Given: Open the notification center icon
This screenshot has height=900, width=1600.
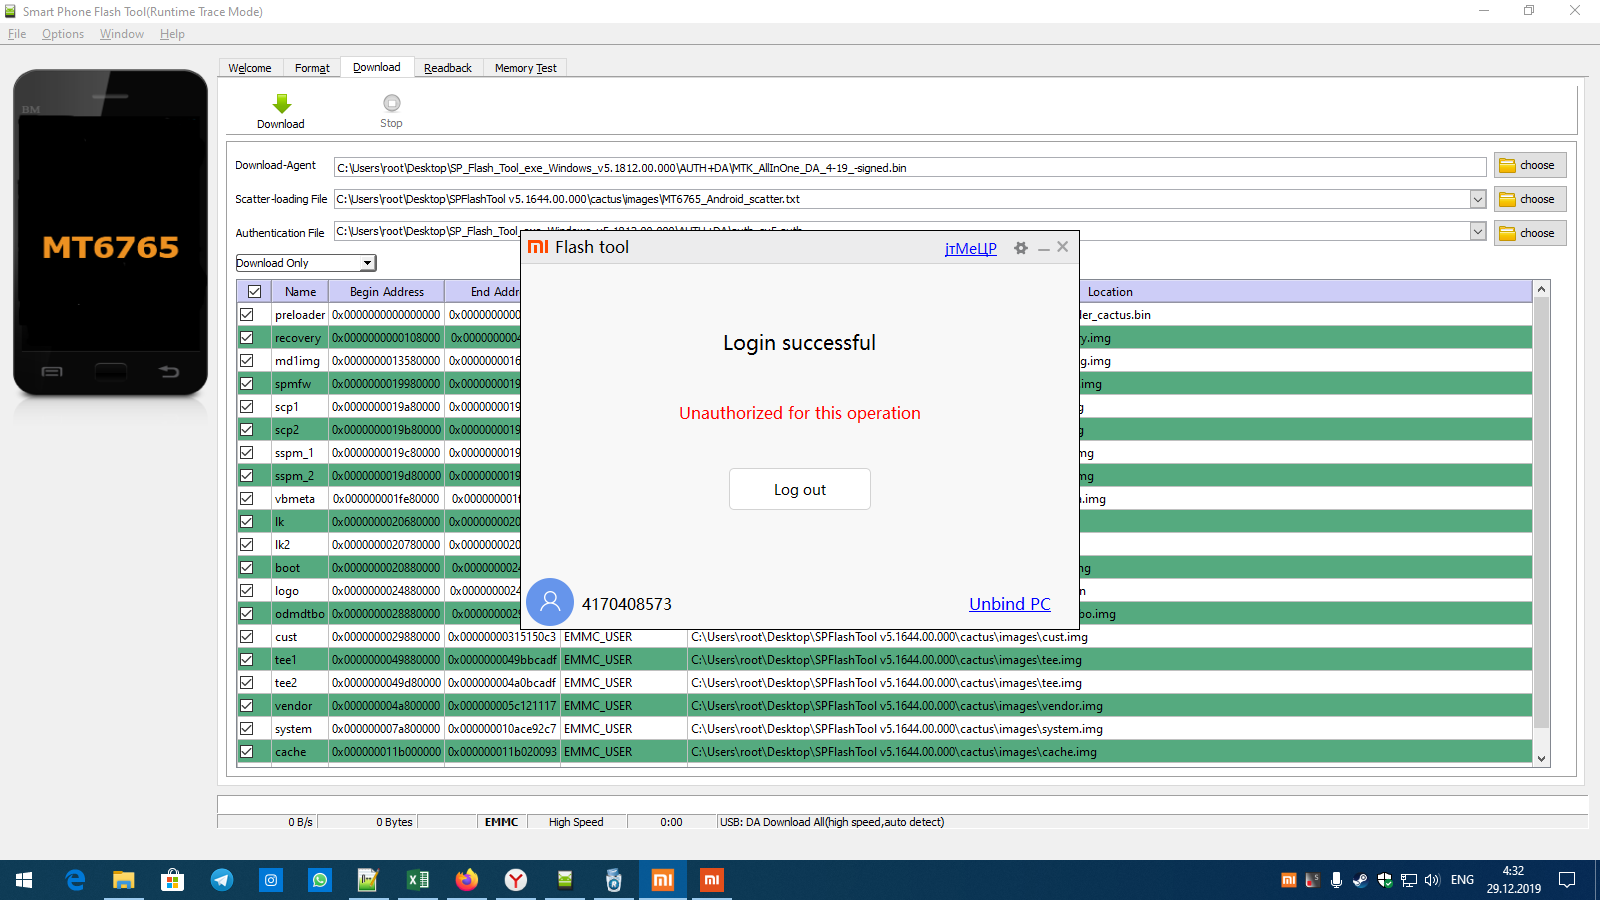Looking at the screenshot, I should pos(1567,880).
